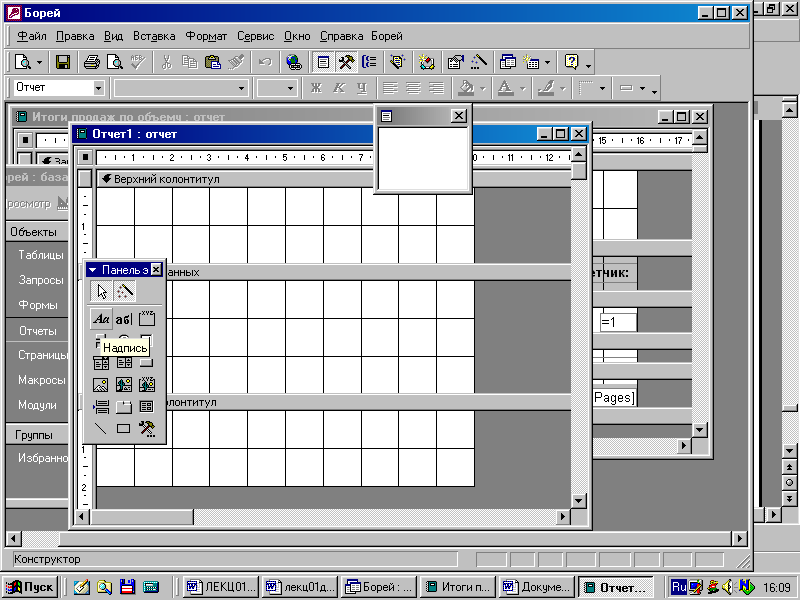Screen dimensions: 800x600
Task: Select the Tab Control tool in the toolbox
Action: pos(124,407)
